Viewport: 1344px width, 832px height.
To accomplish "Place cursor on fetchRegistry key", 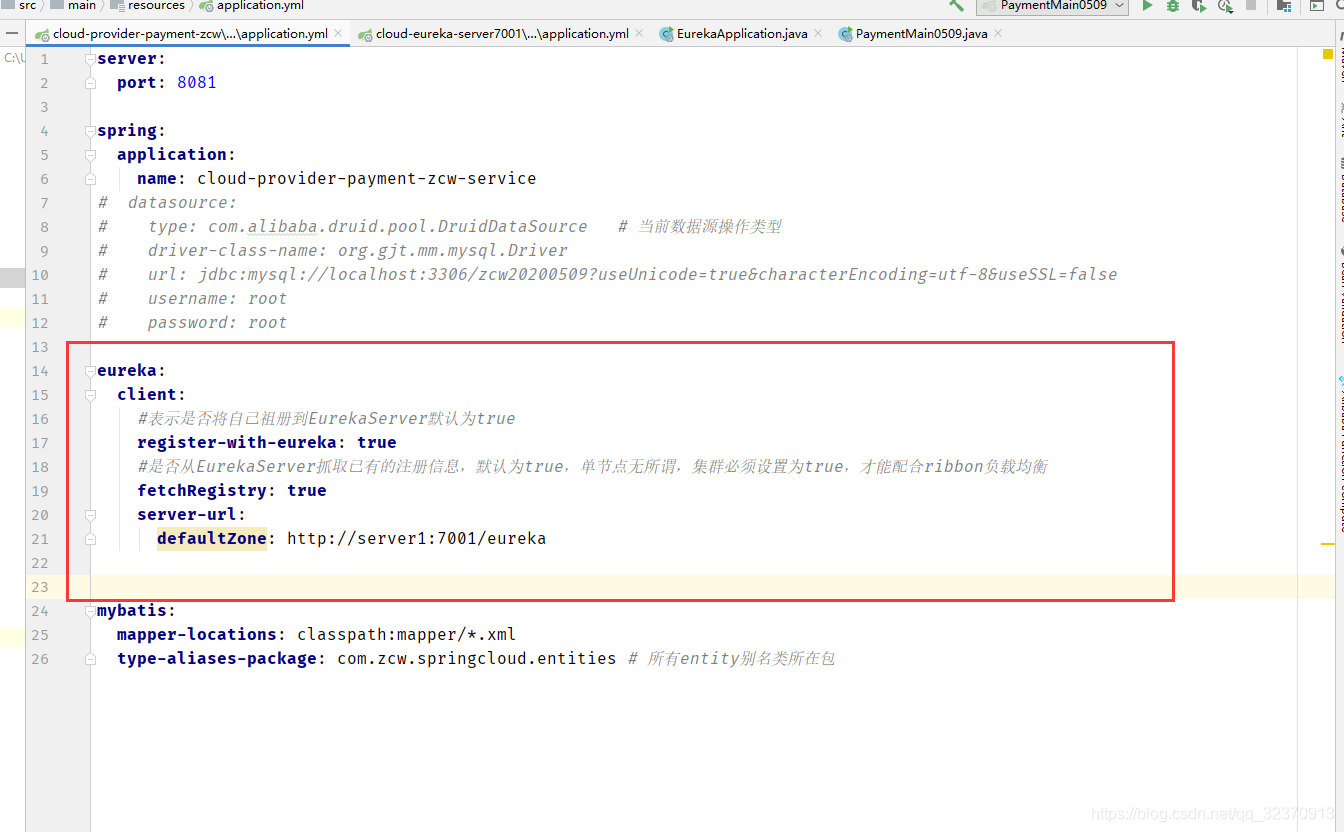I will pyautogui.click(x=201, y=491).
